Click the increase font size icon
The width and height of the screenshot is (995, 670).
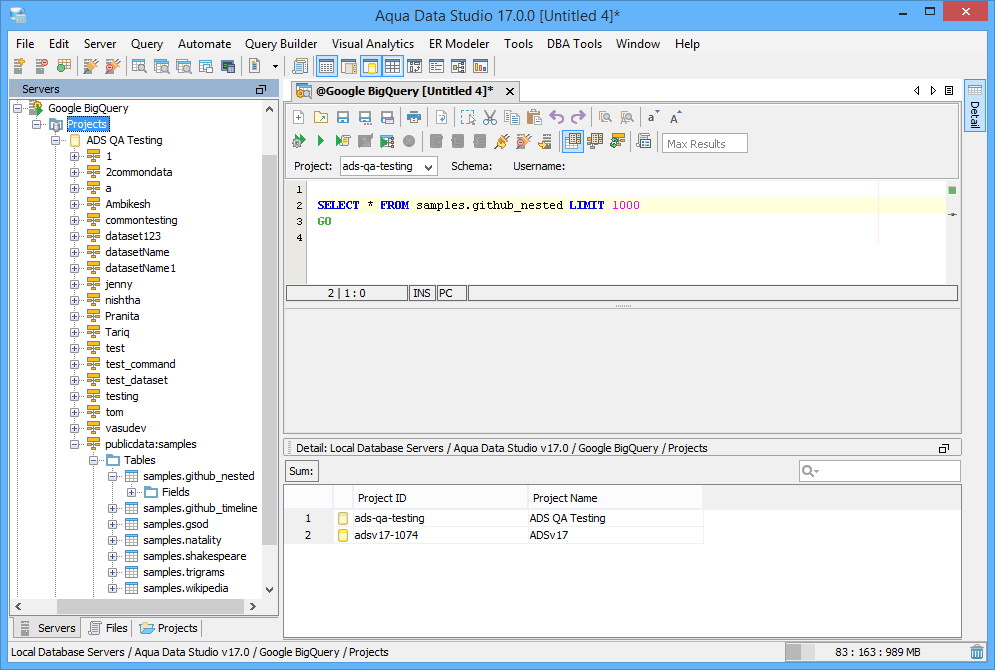[676, 117]
